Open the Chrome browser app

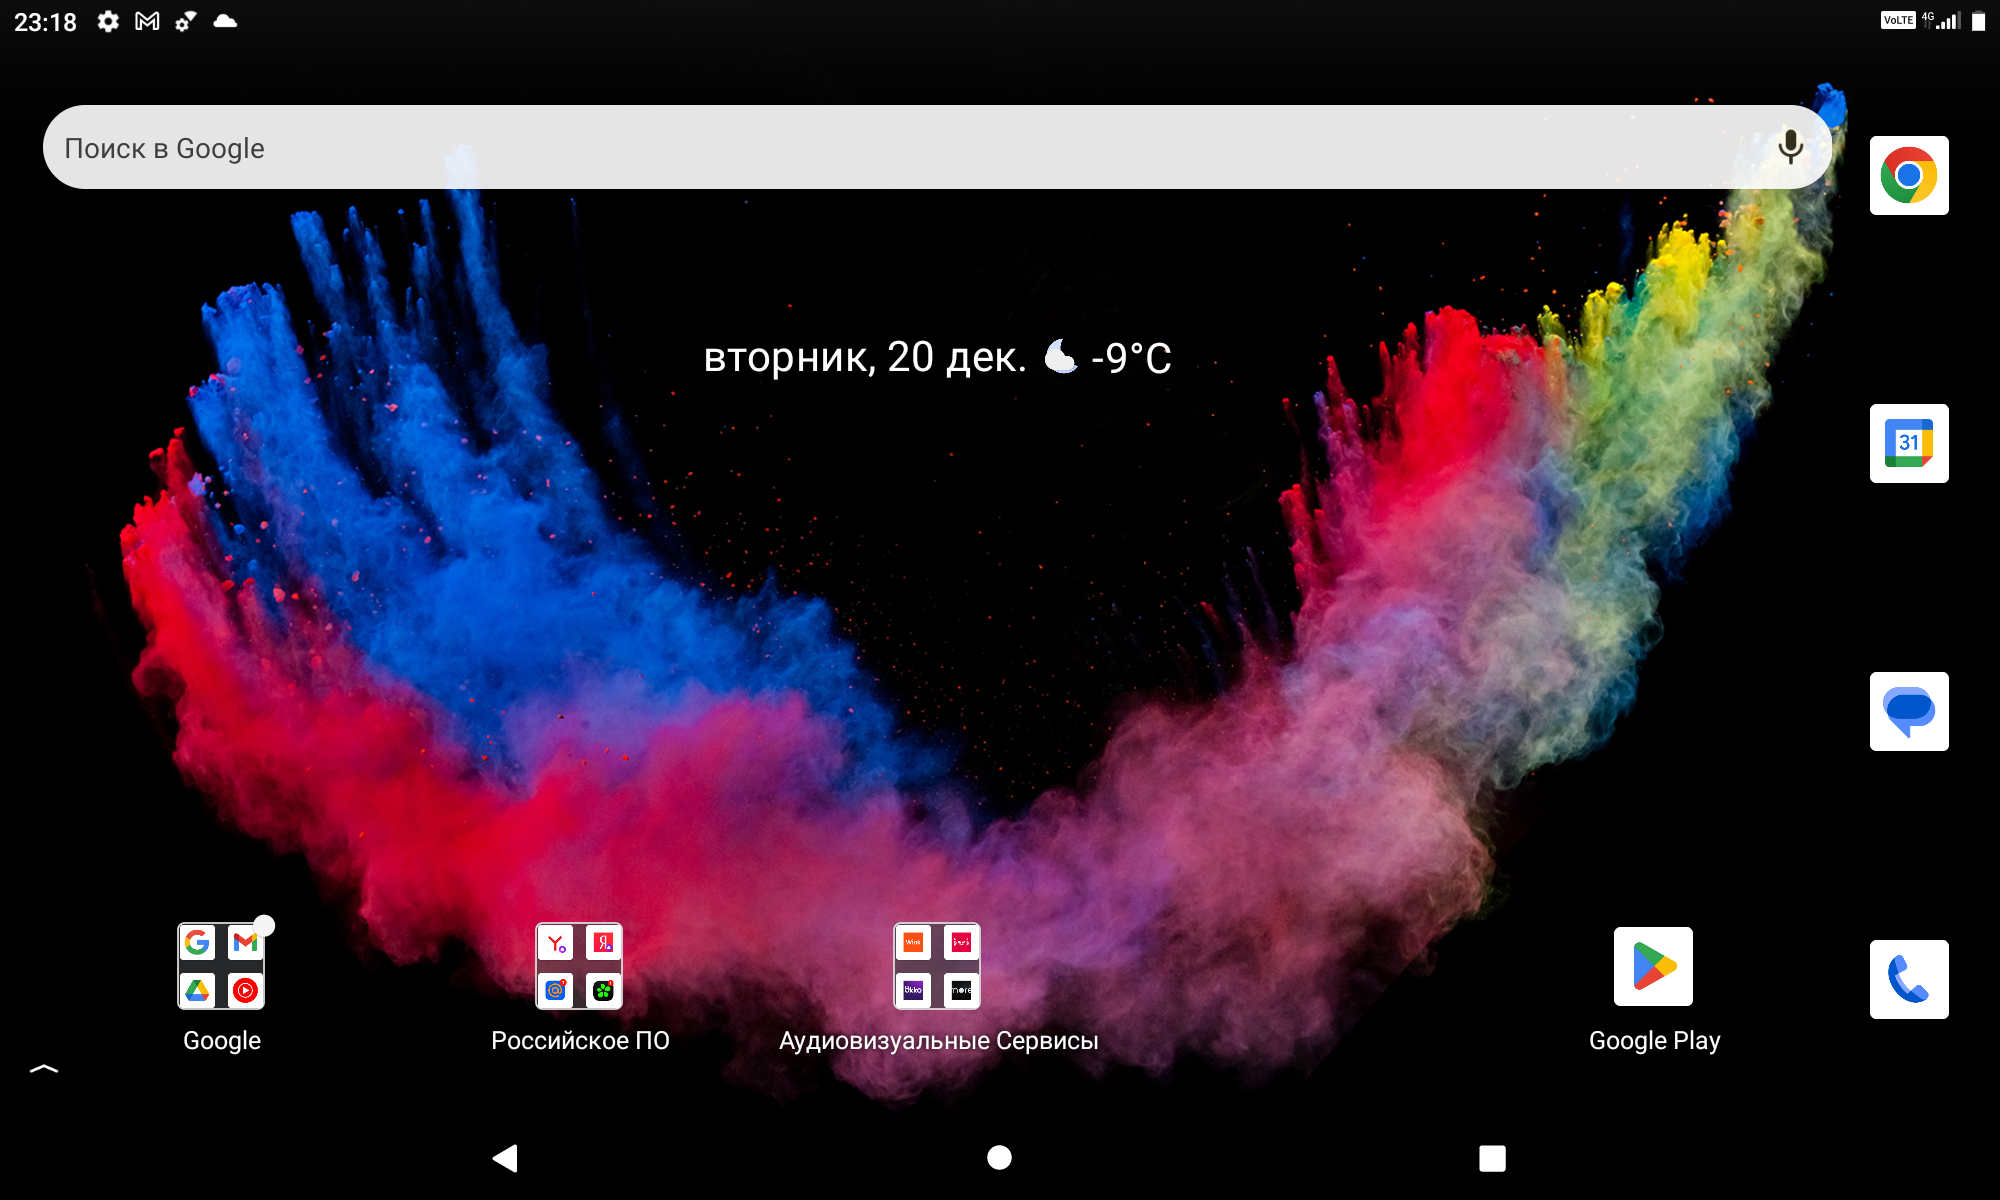pyautogui.click(x=1908, y=176)
